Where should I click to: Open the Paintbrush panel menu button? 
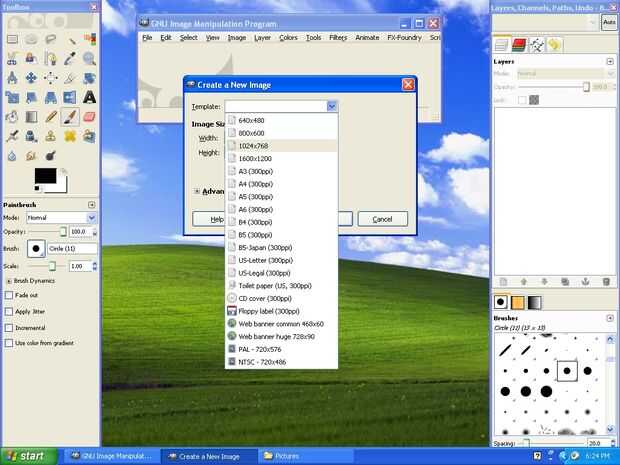(x=92, y=205)
